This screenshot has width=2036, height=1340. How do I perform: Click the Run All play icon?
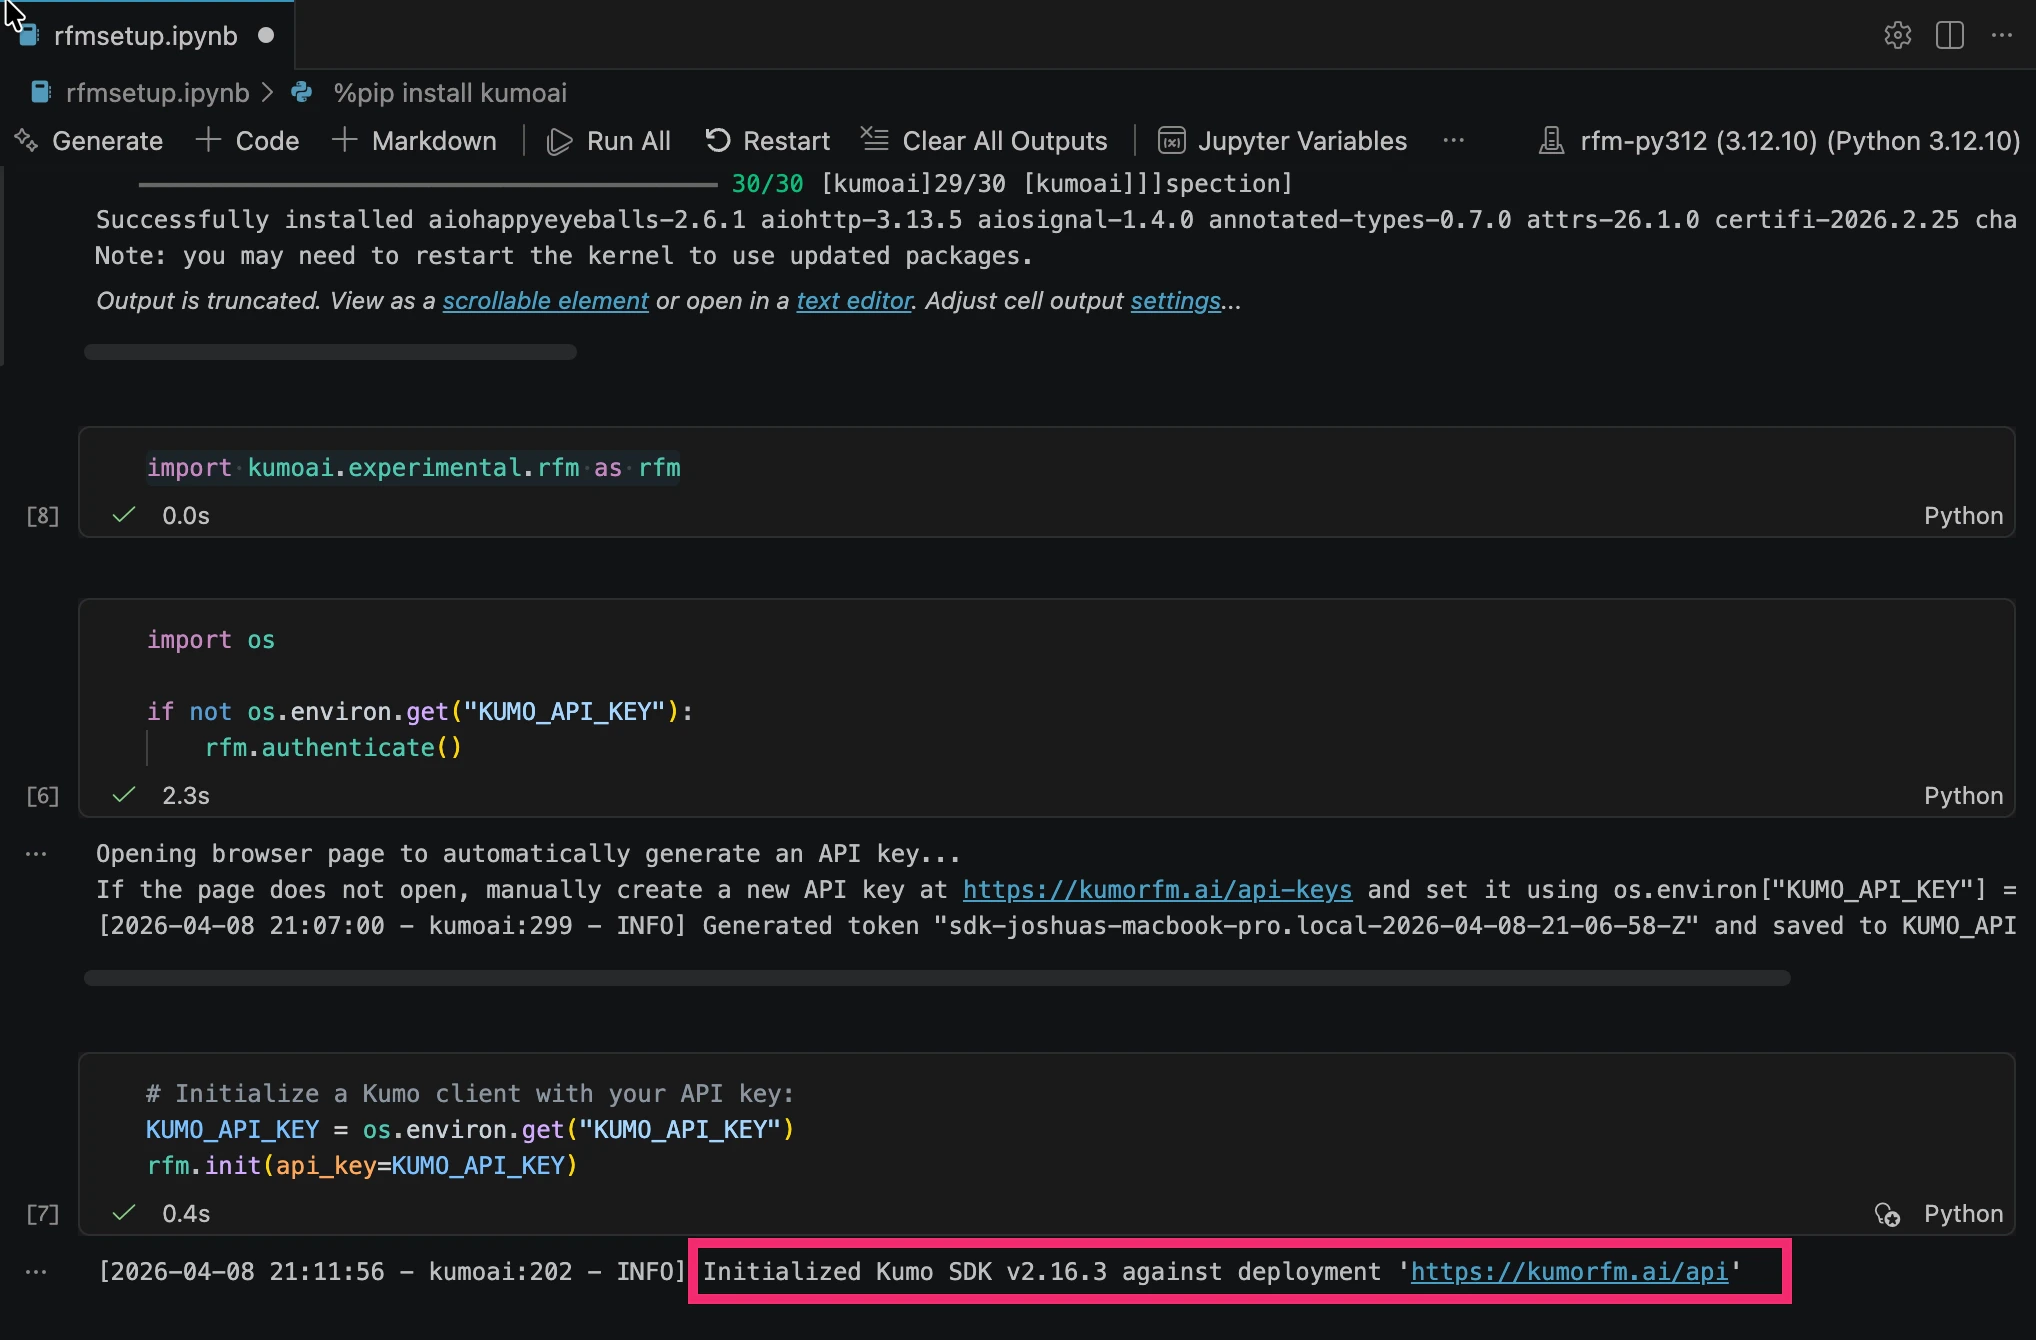pyautogui.click(x=559, y=141)
